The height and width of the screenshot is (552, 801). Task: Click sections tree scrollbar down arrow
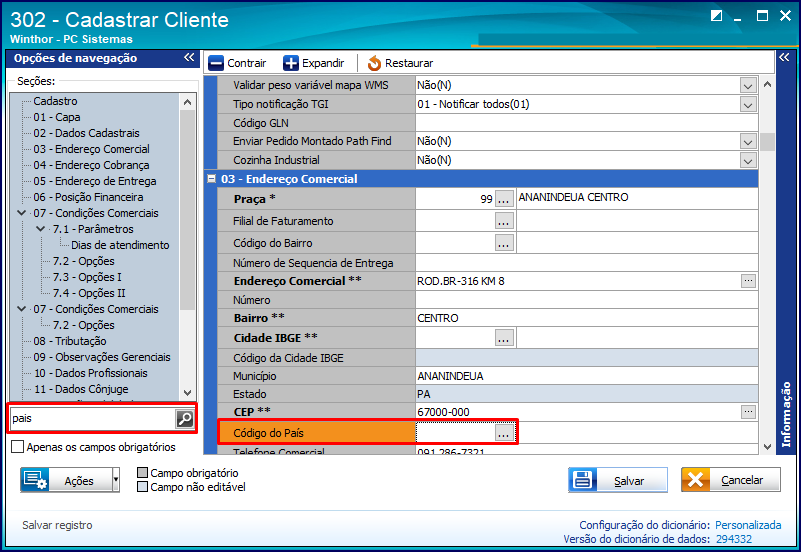pos(187,393)
